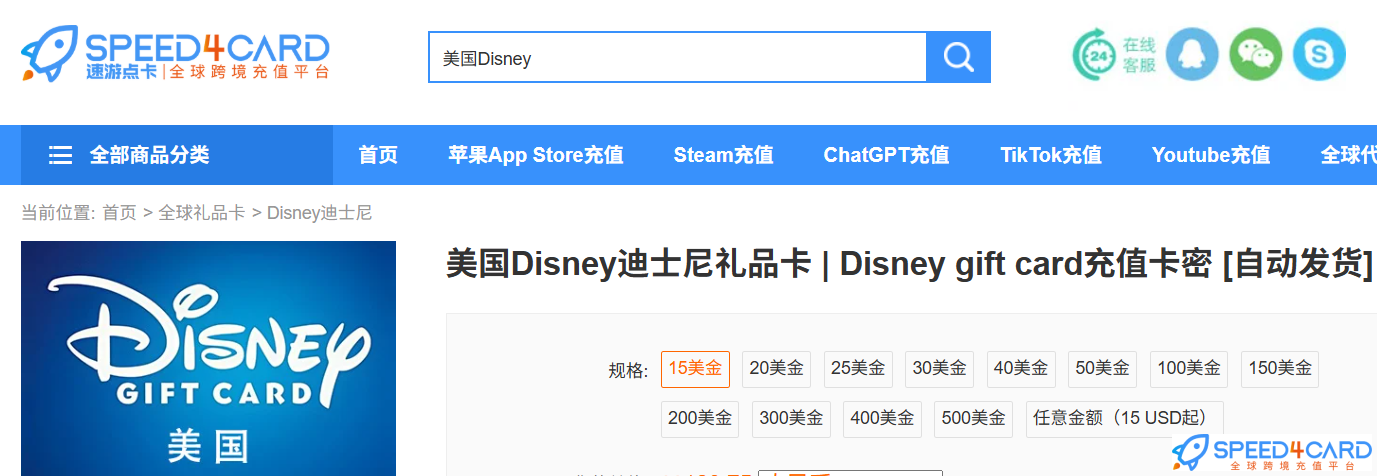Go to the 首页 nav item
This screenshot has height=476, width=1377.
[378, 155]
